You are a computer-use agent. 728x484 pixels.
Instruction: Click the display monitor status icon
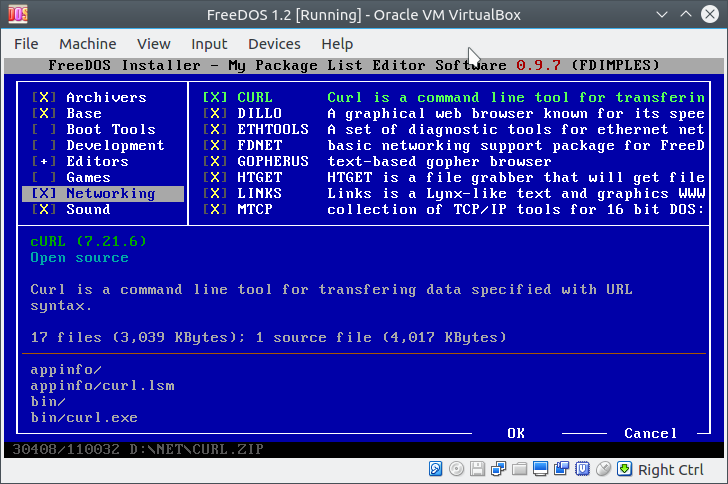click(x=541, y=469)
